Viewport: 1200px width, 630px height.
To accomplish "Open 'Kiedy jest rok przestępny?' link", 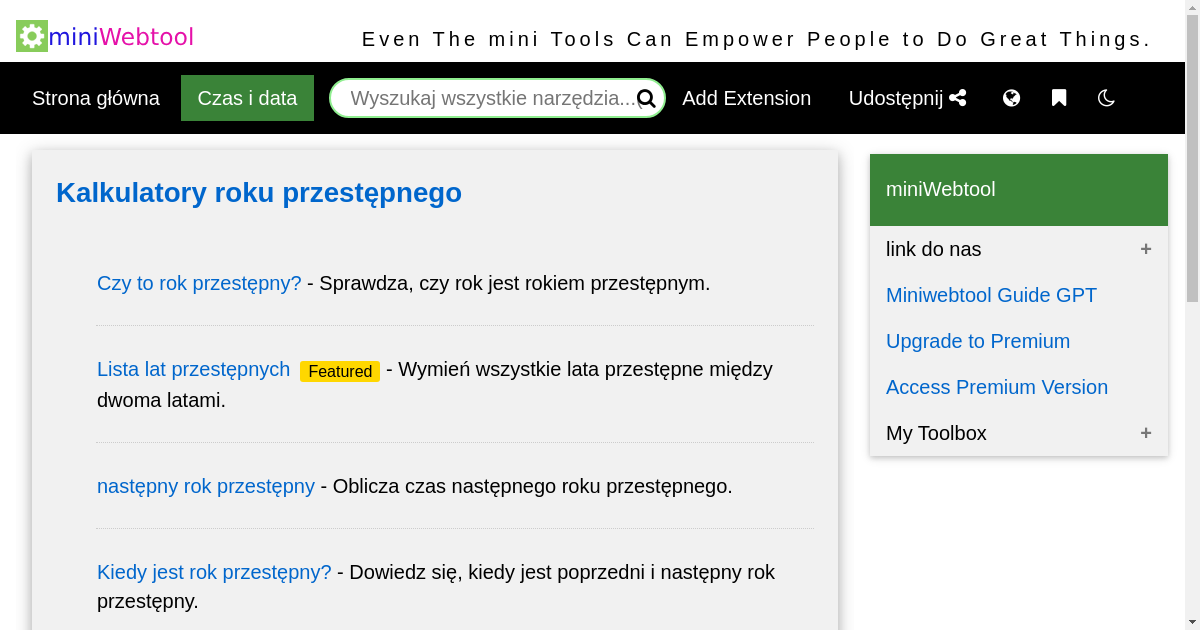I will [x=214, y=572].
